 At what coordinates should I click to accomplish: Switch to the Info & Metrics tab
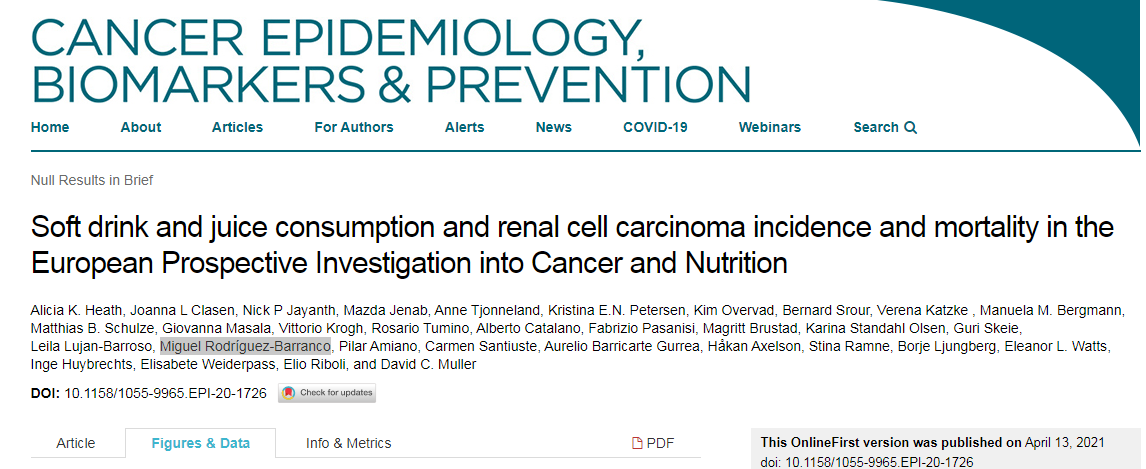(348, 443)
